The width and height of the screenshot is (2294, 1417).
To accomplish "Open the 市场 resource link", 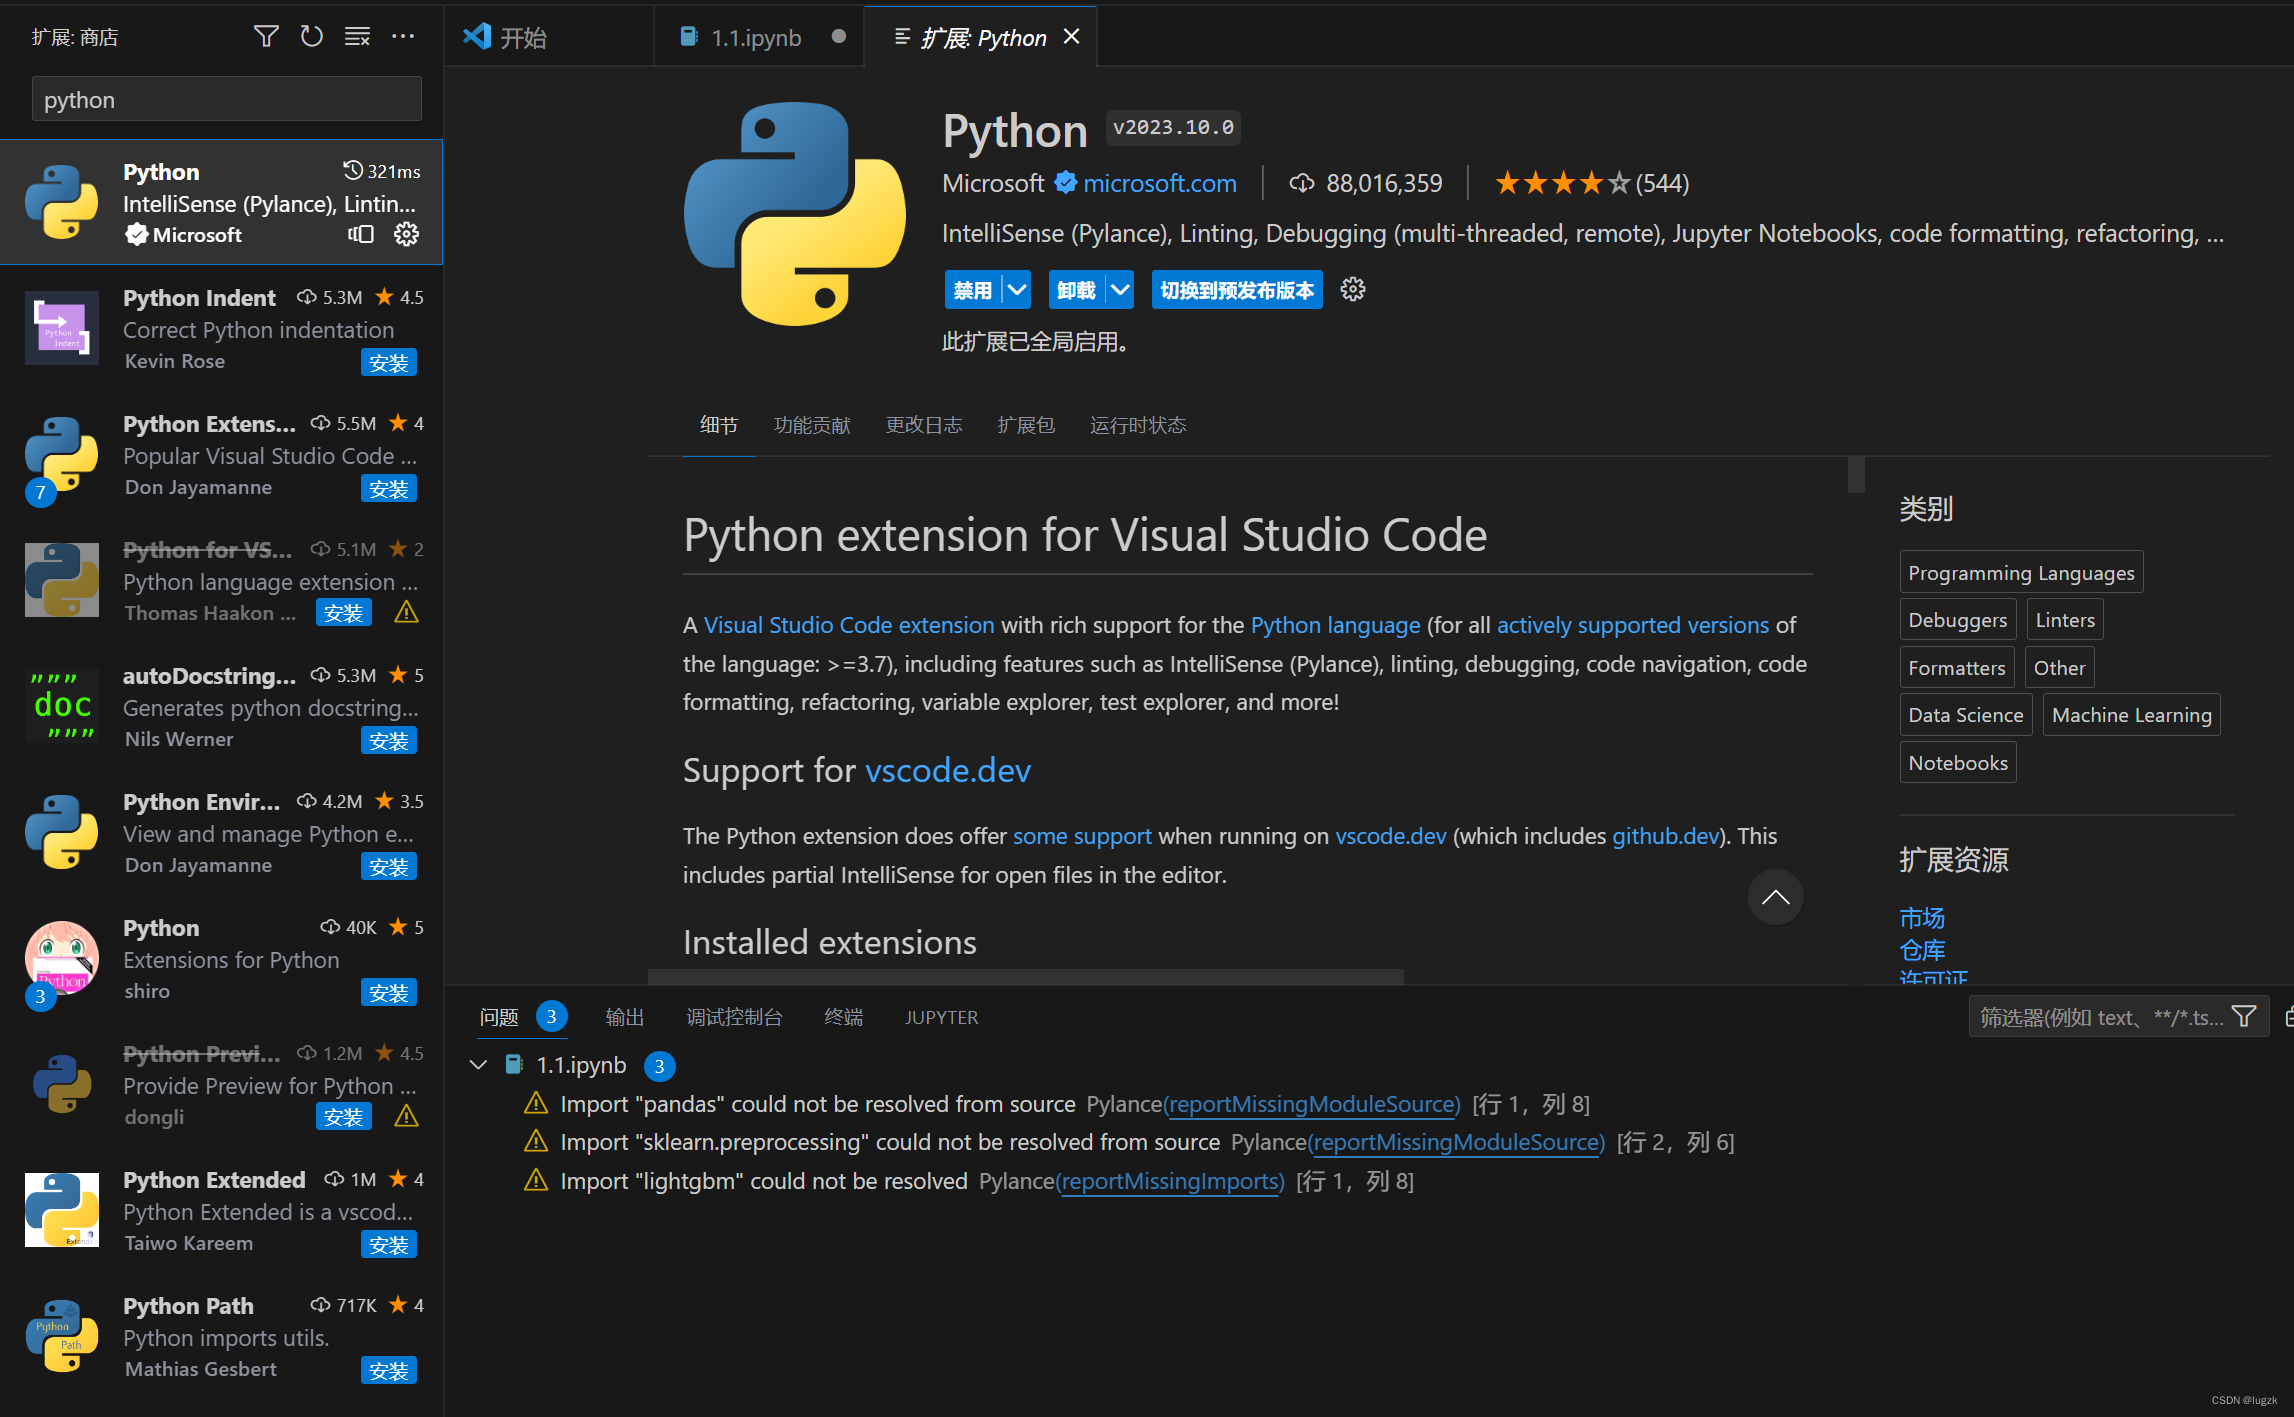I will 1922,918.
